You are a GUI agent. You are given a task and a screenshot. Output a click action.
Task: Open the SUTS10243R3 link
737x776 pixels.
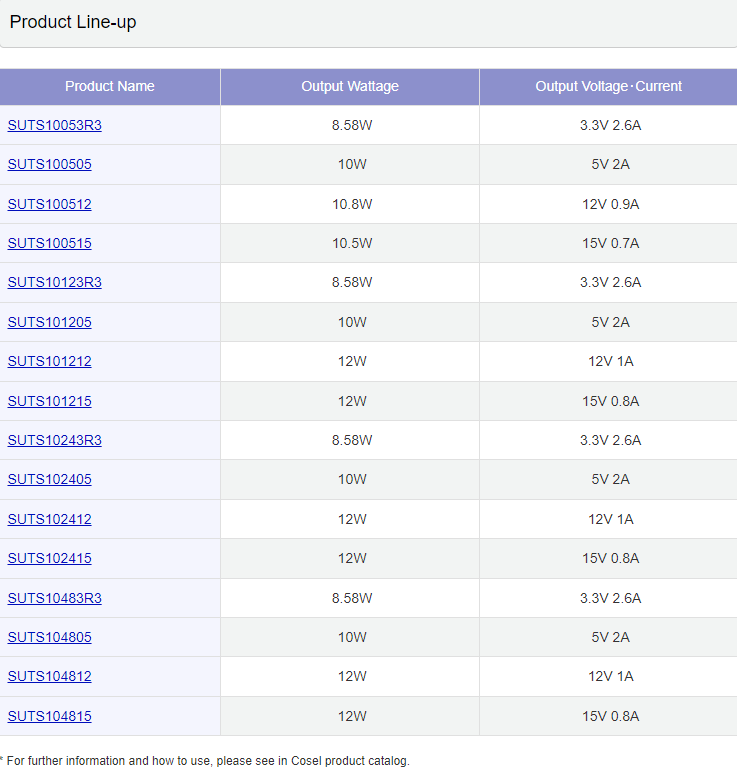click(x=54, y=440)
